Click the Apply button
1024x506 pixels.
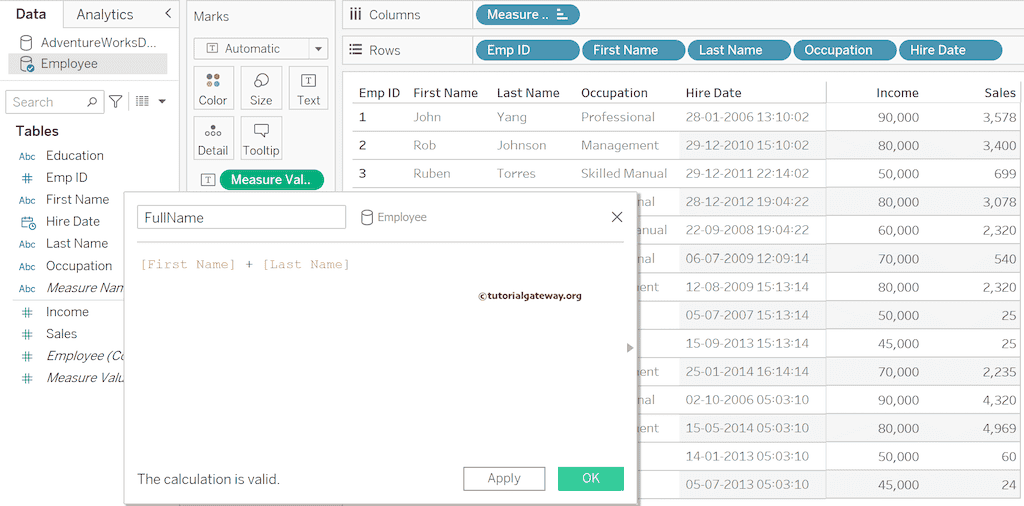(504, 479)
